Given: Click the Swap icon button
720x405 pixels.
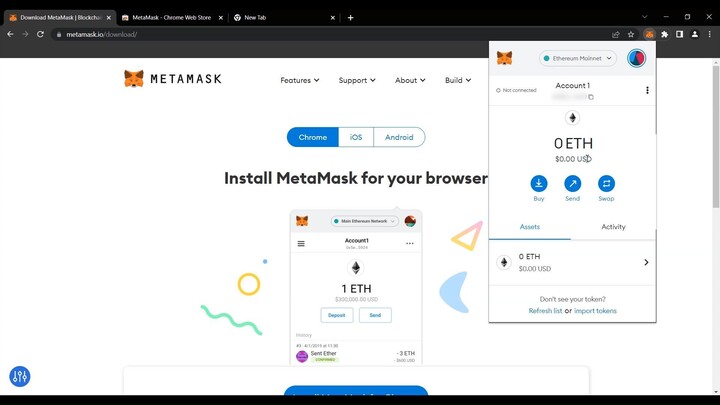Looking at the screenshot, I should (606, 184).
